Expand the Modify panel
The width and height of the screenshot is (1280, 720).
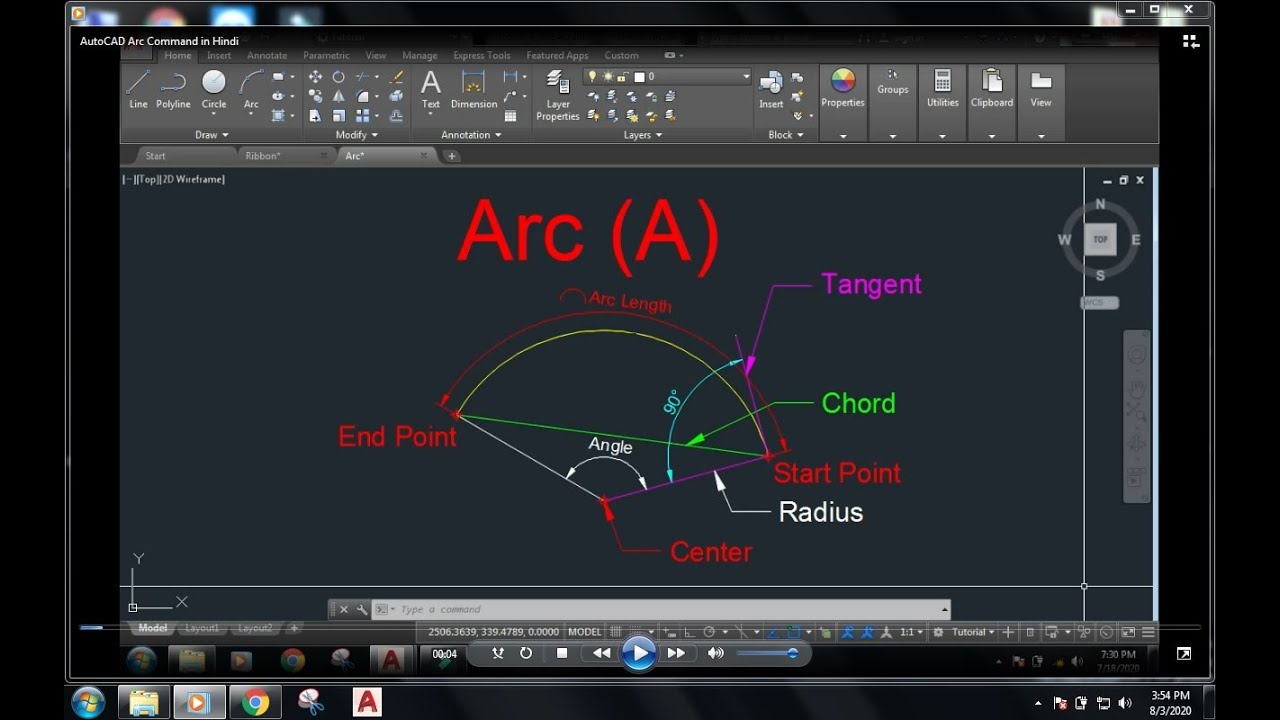click(x=357, y=134)
